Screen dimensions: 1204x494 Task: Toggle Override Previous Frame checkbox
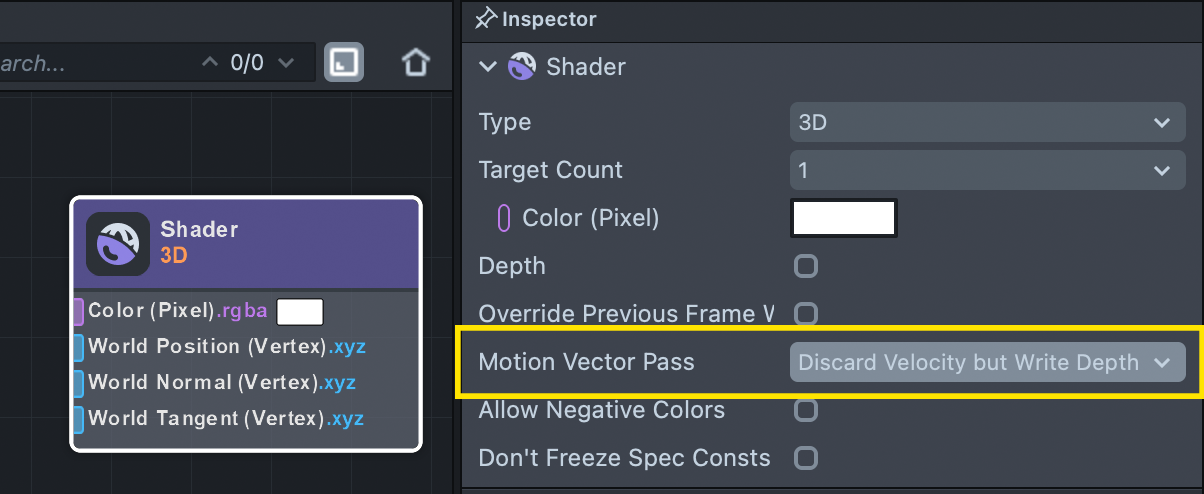[805, 314]
